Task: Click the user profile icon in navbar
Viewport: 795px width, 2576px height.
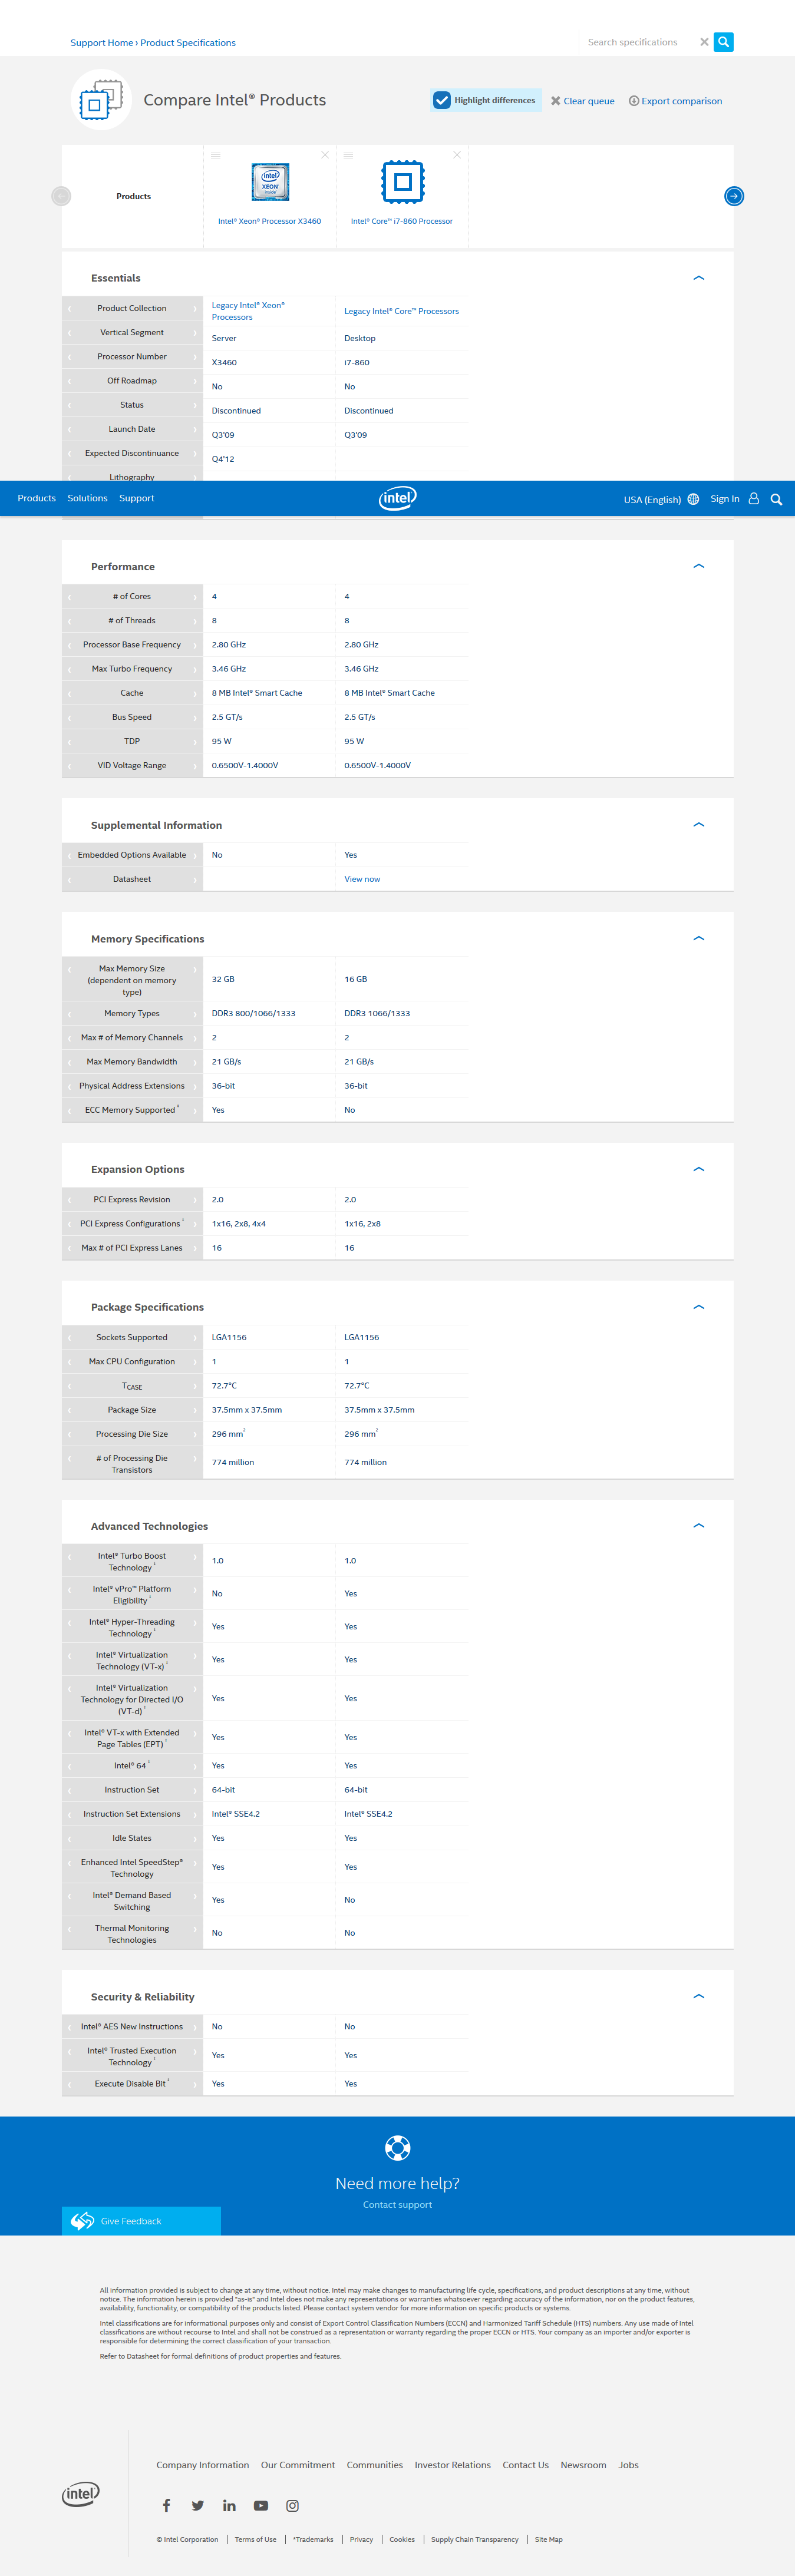Action: pos(754,499)
